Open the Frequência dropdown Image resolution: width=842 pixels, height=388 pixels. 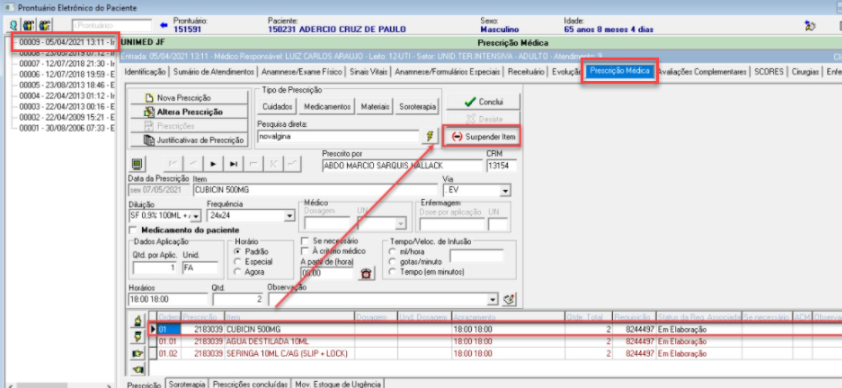(289, 216)
